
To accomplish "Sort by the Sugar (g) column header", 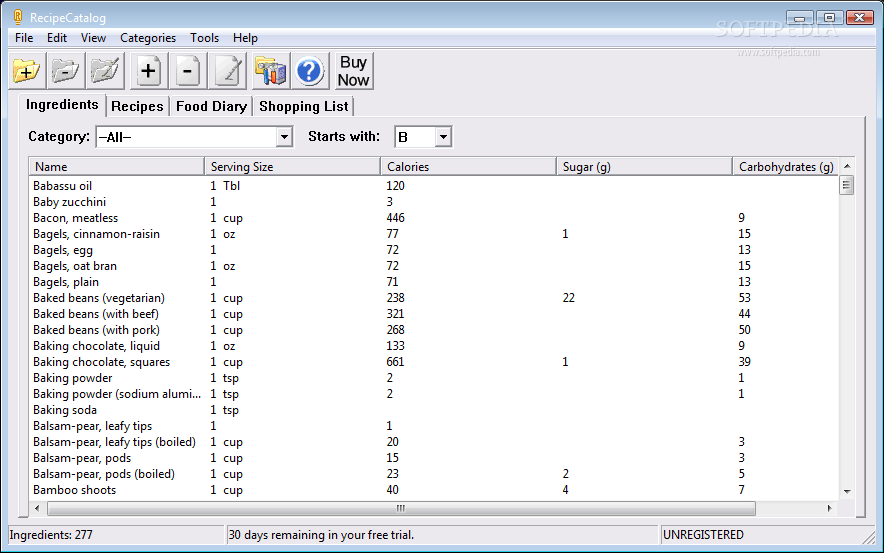I will [x=644, y=167].
